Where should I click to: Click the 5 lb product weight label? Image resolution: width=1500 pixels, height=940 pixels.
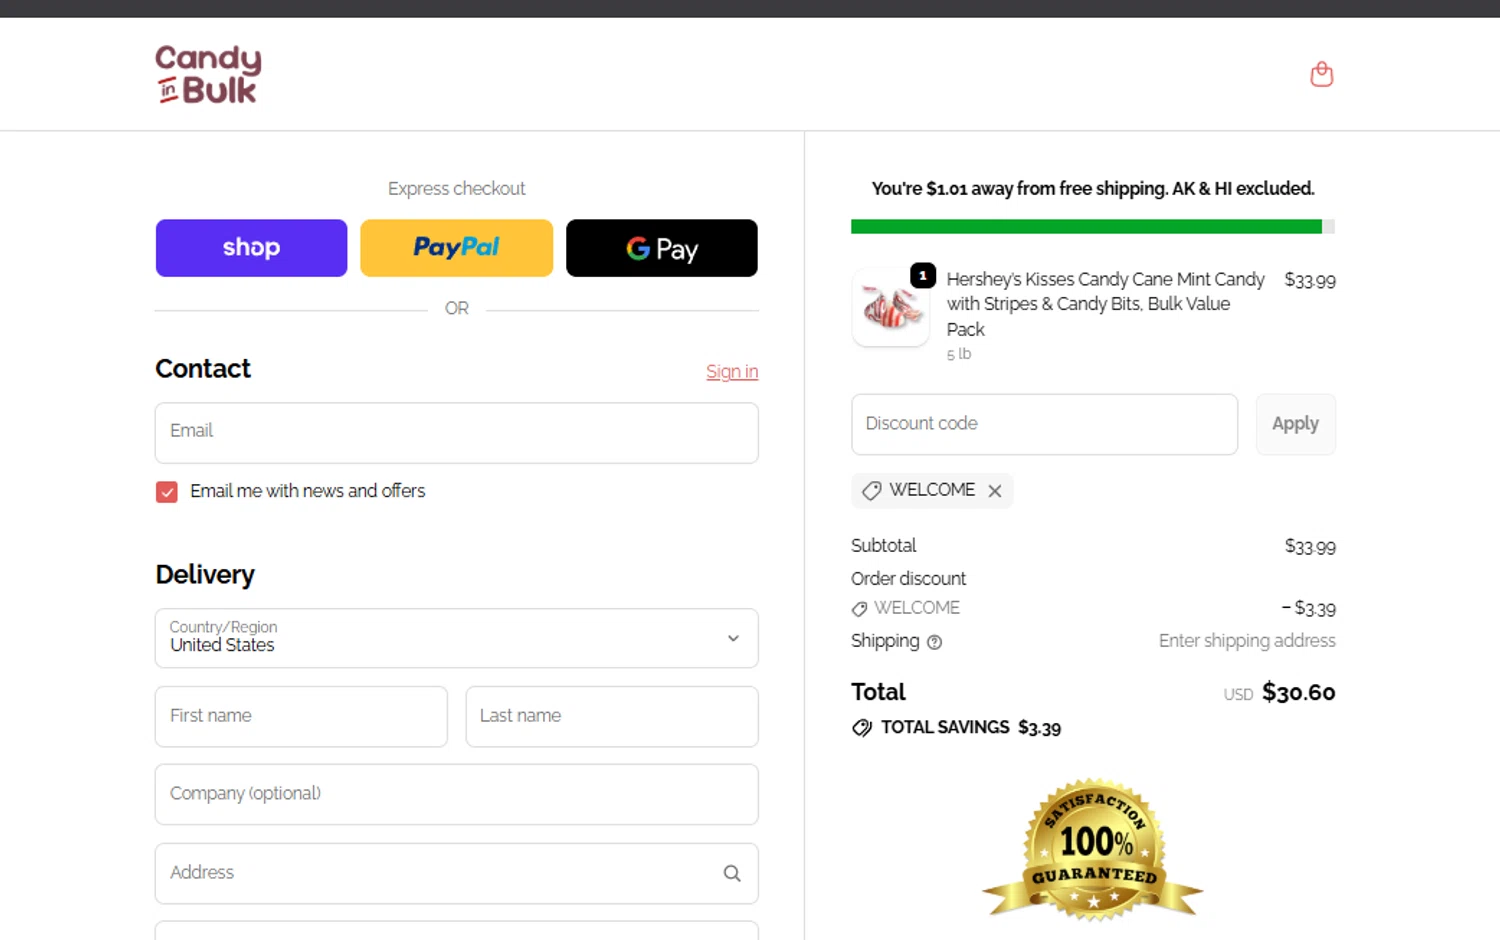click(959, 354)
